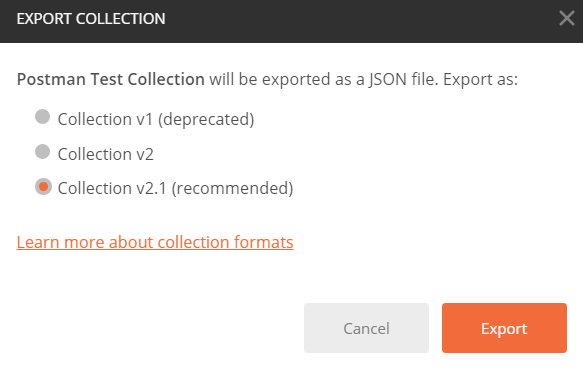The height and width of the screenshot is (370, 583).
Task: Click the "JSON file" words in the description
Action: pos(403,79)
